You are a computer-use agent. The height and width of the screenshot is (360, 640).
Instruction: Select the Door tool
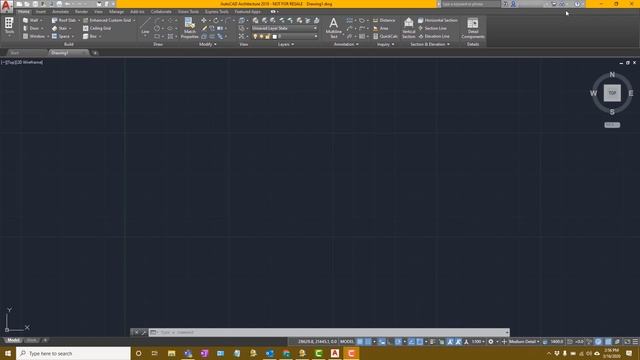coord(33,28)
